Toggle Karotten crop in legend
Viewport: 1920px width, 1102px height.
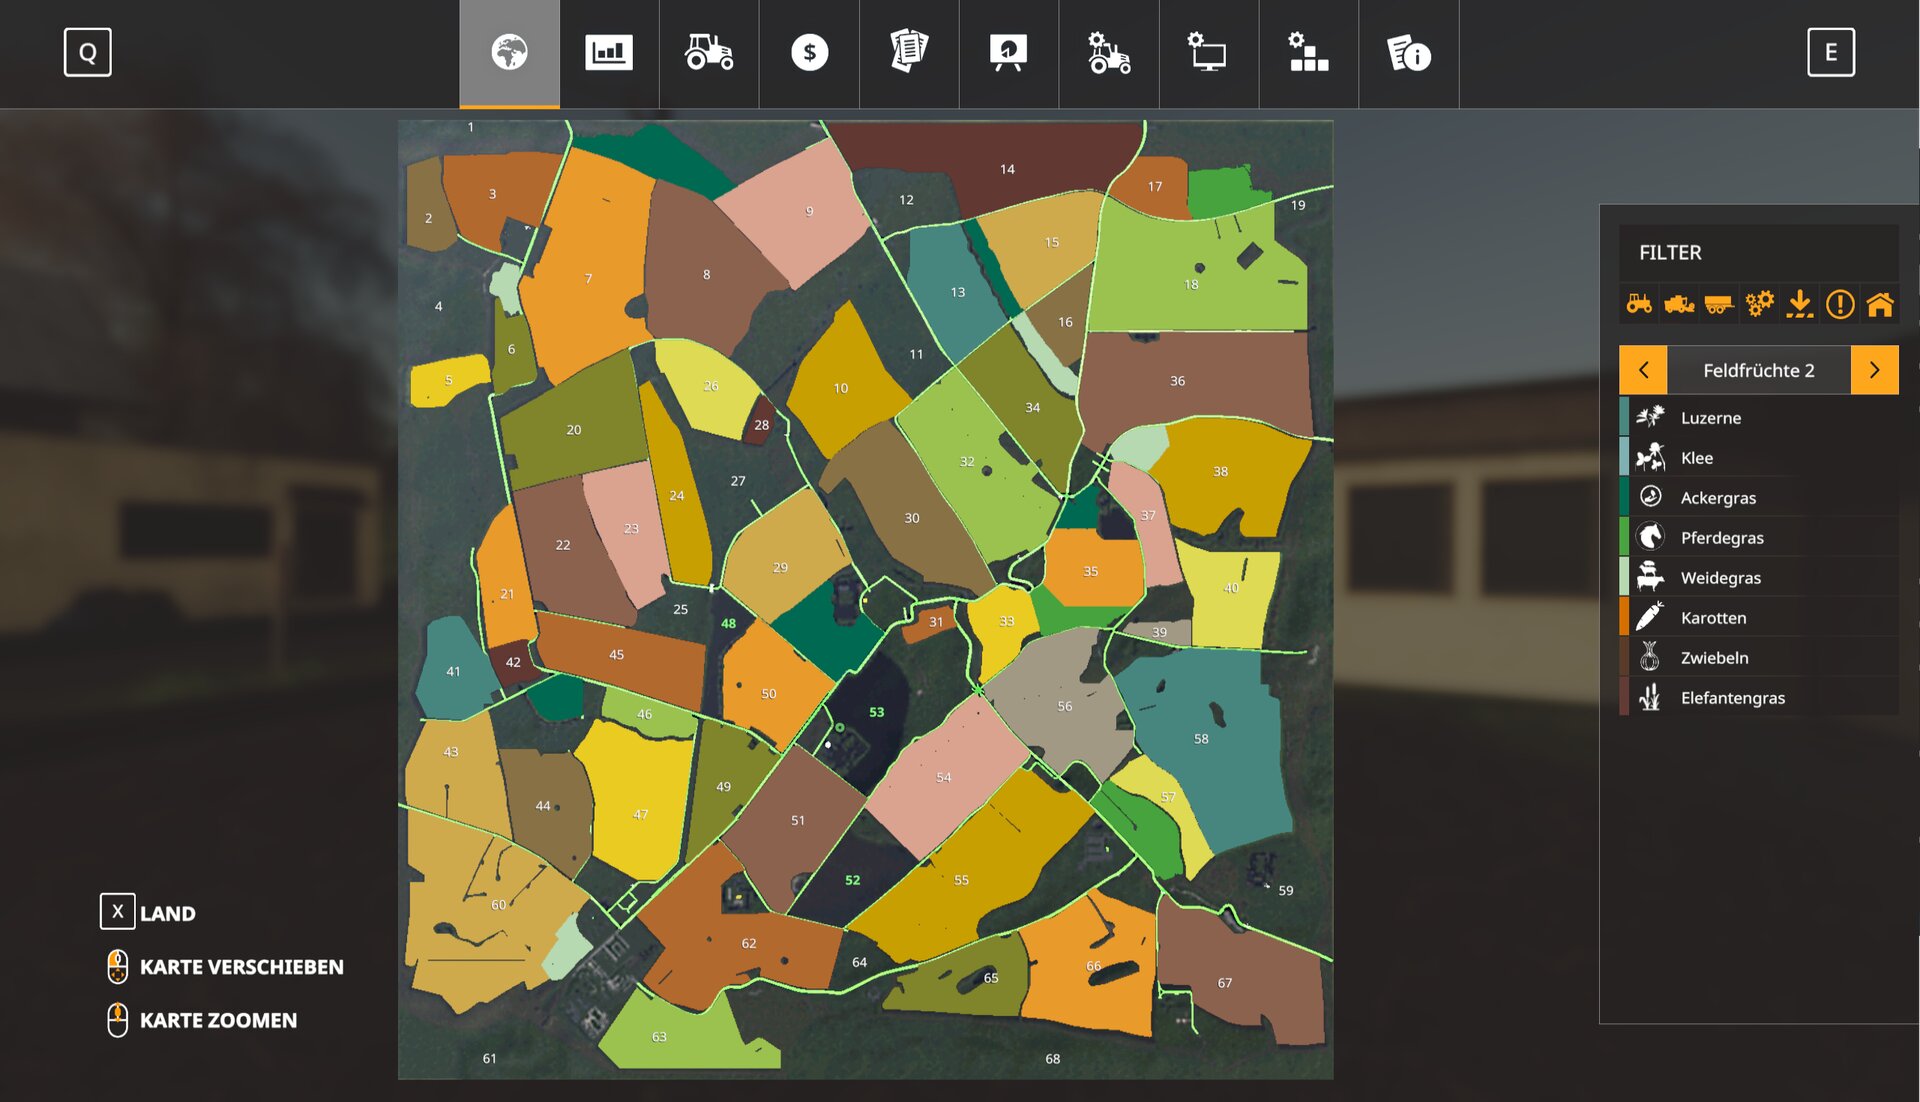coord(1713,618)
